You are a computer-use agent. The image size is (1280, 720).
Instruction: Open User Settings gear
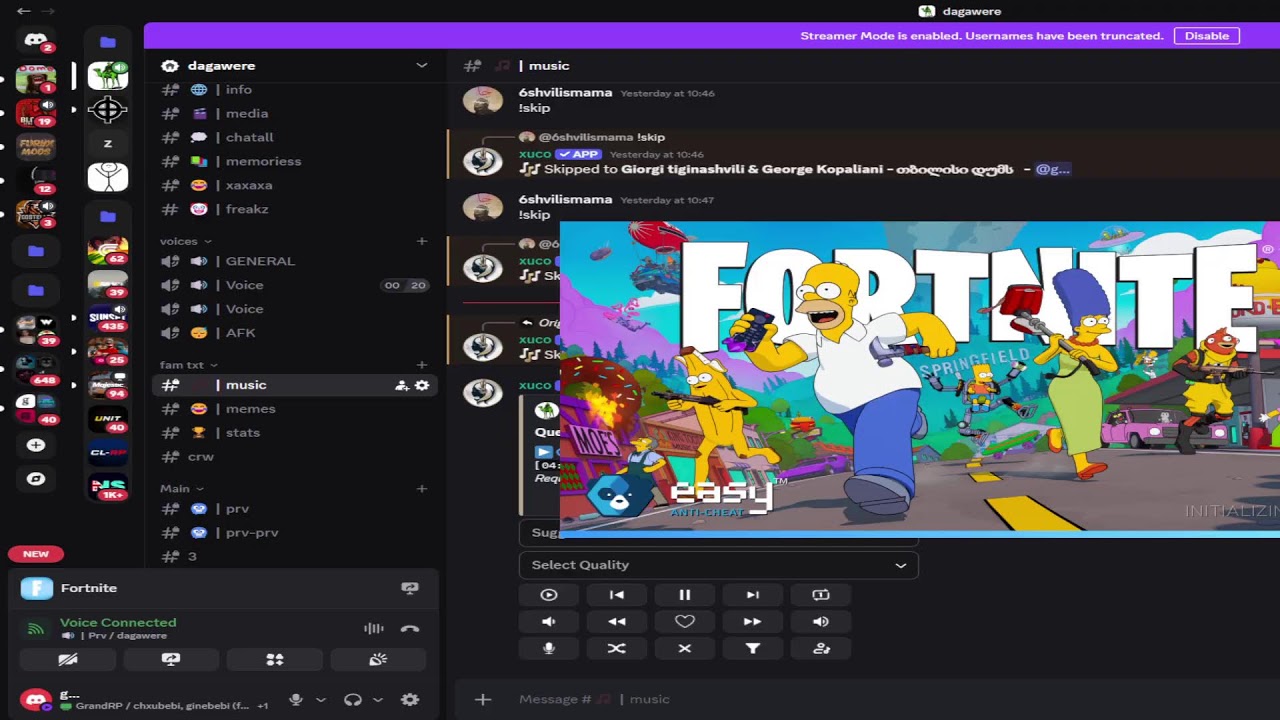410,700
